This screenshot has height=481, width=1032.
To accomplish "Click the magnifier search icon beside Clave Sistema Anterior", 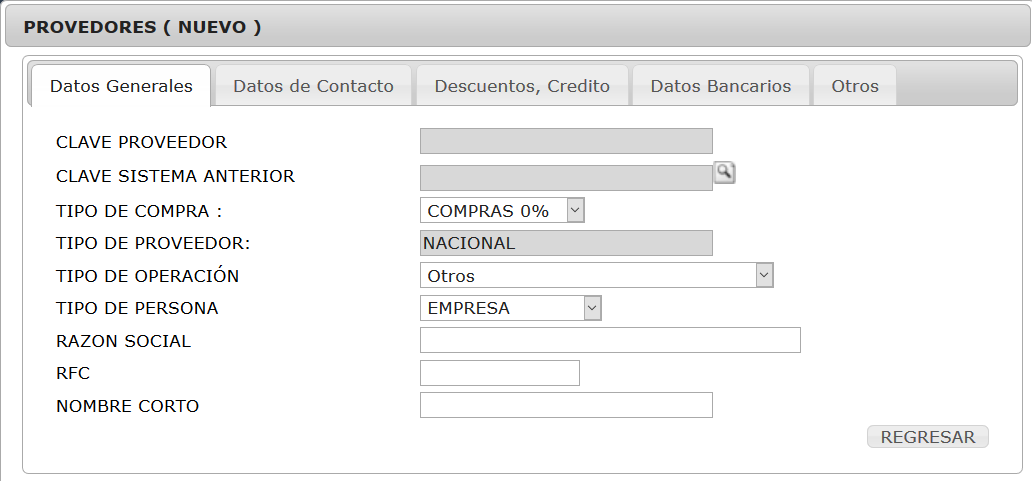I will pos(725,173).
